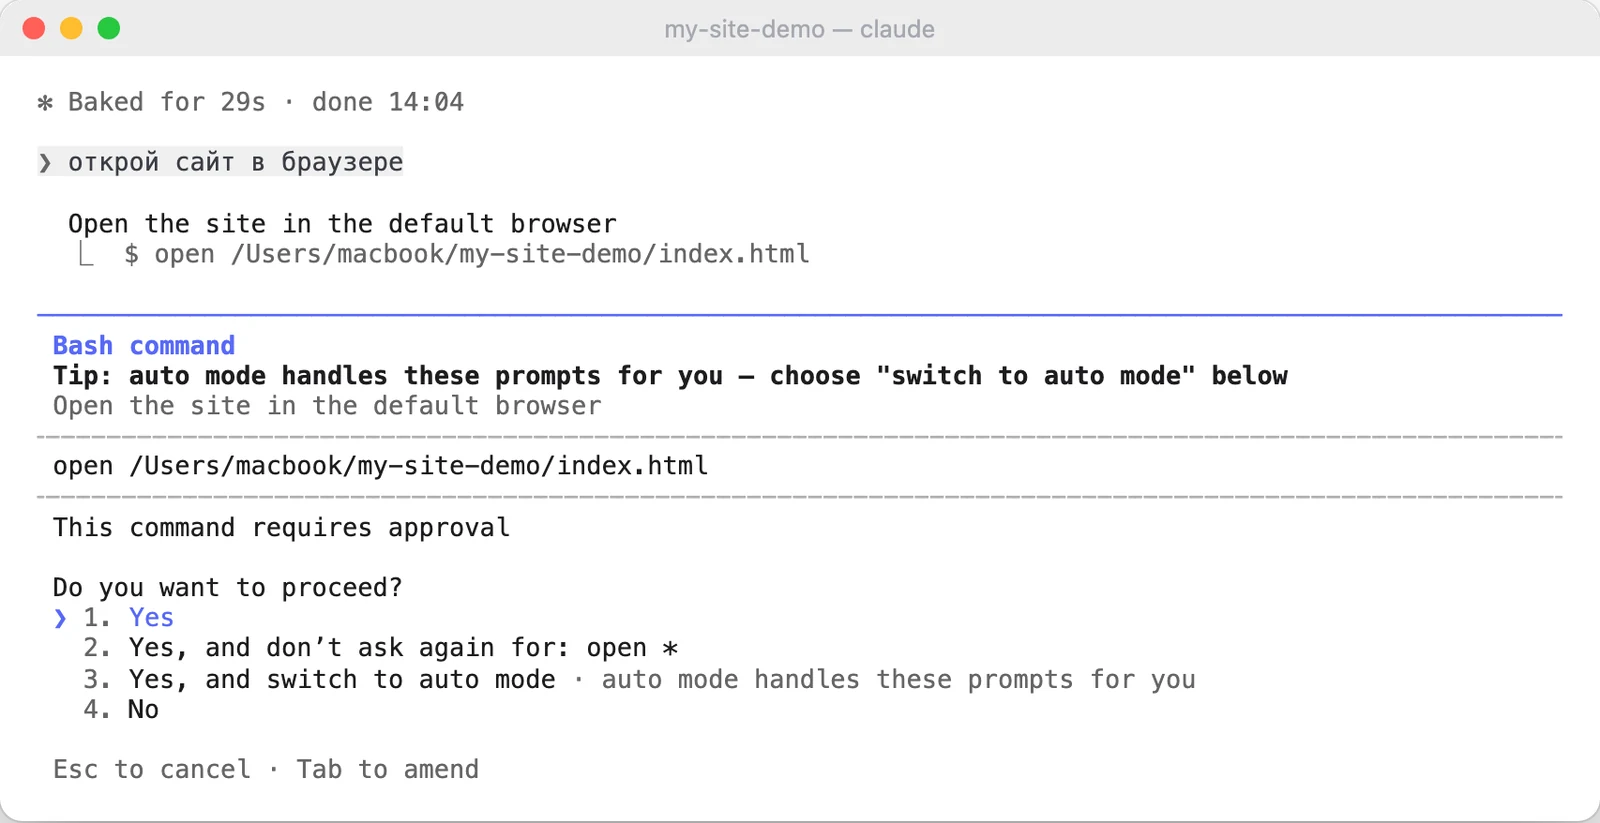
Task: Click the blue selection arrow beside Yes
Action: point(60,618)
